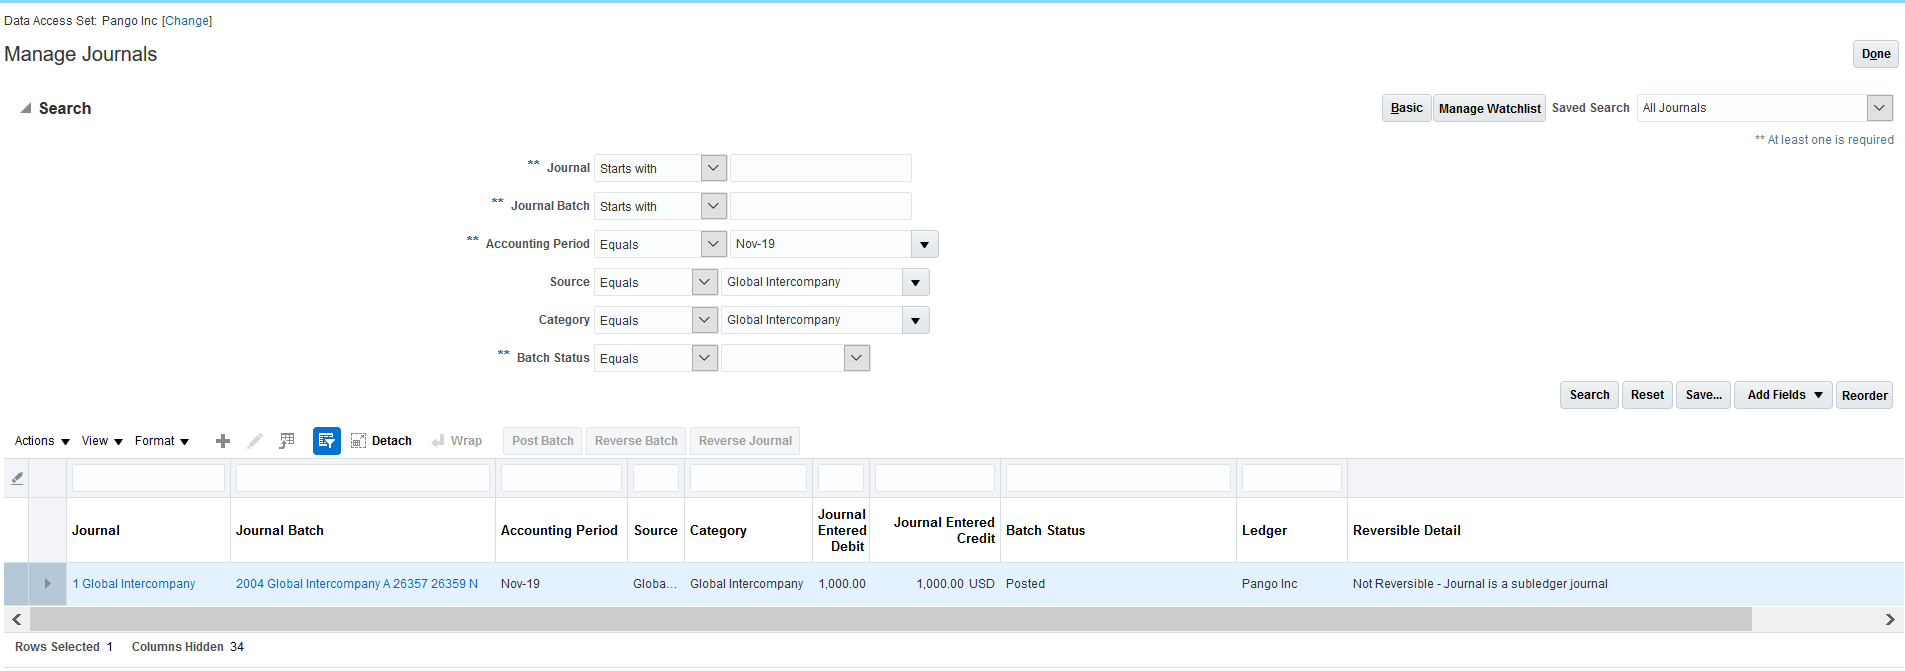This screenshot has height=671, width=1905.
Task: Click the Detach table icon
Action: (381, 441)
